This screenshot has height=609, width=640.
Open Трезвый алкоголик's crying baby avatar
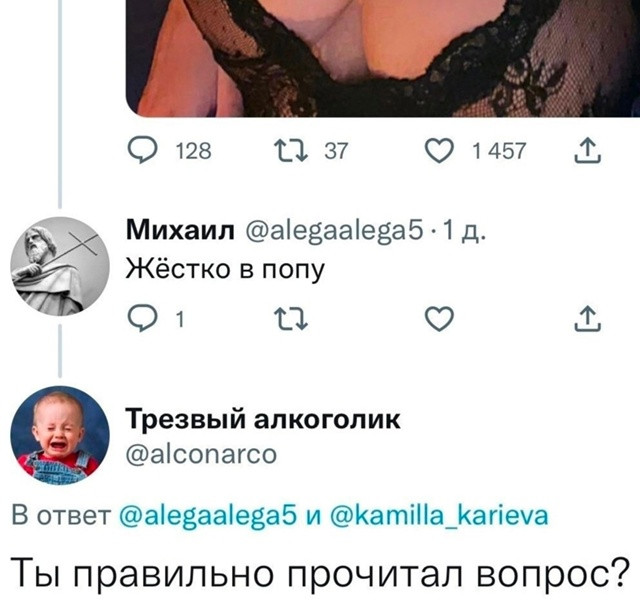pyautogui.click(x=60, y=436)
